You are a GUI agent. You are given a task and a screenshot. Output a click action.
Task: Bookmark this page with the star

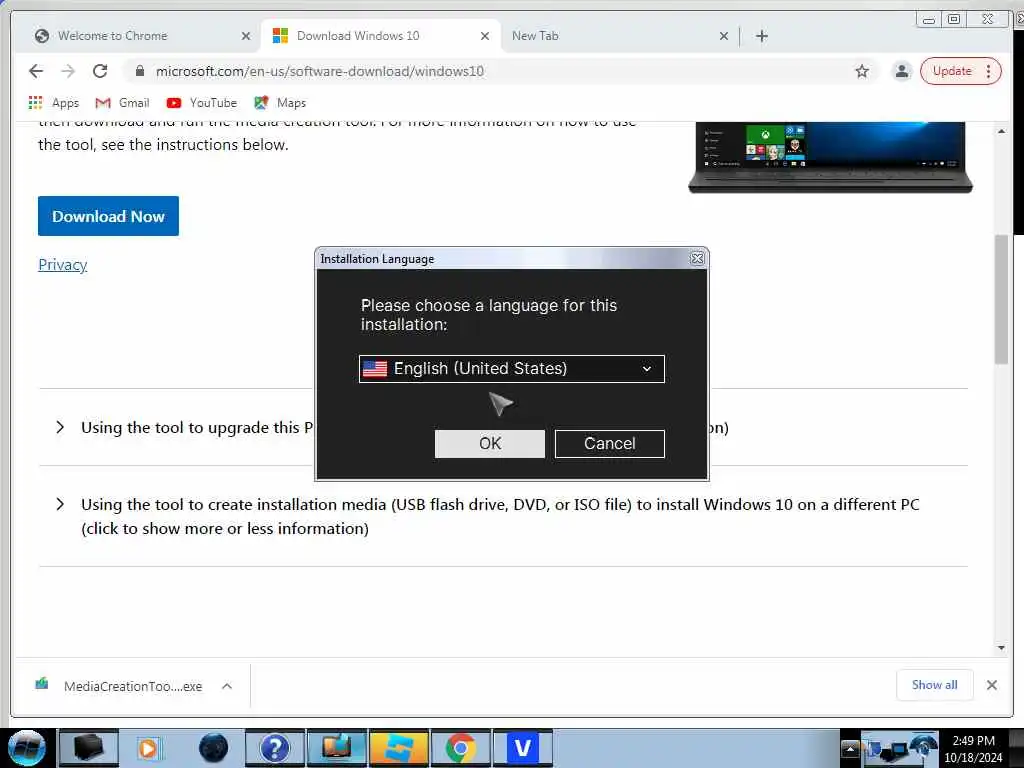pyautogui.click(x=862, y=71)
